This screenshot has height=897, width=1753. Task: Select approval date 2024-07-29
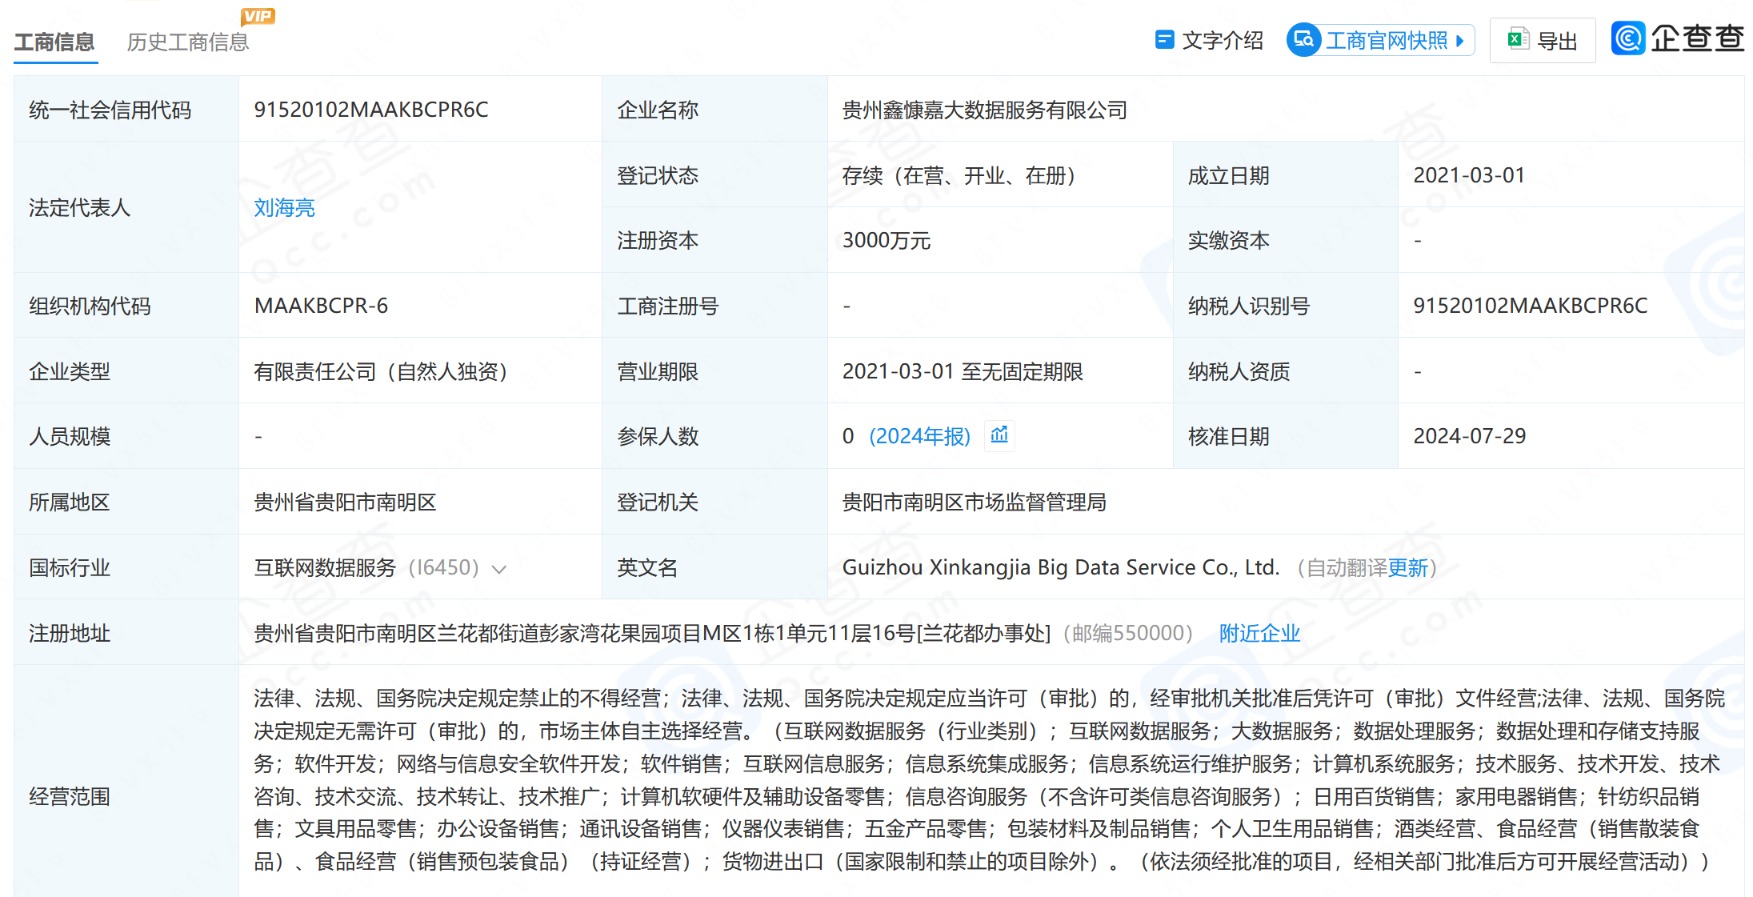point(1470,436)
